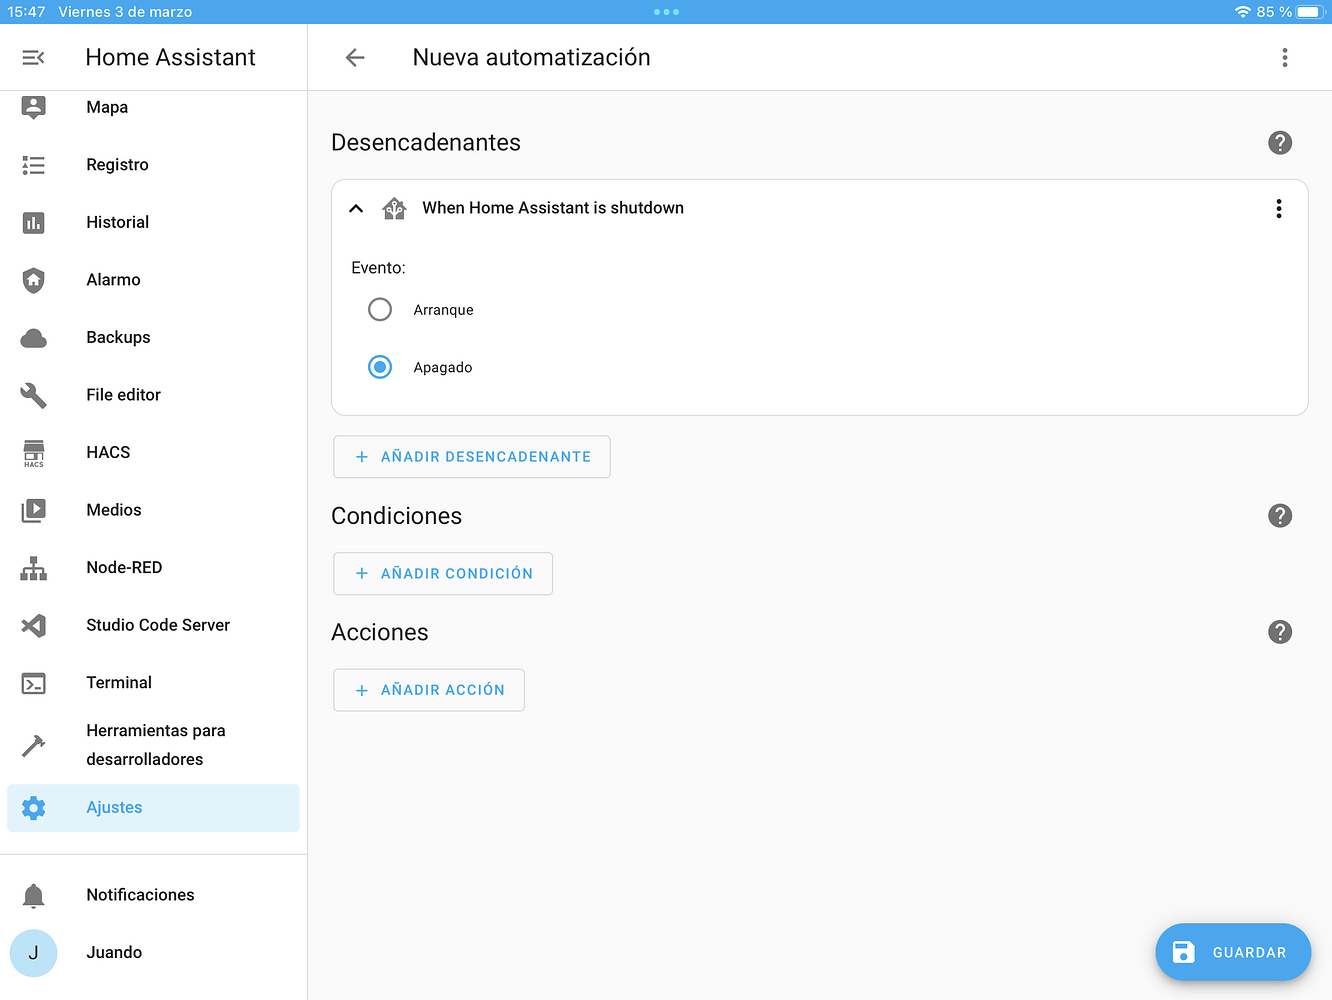Toggle sidebar visibility with the hamburger icon

33,57
